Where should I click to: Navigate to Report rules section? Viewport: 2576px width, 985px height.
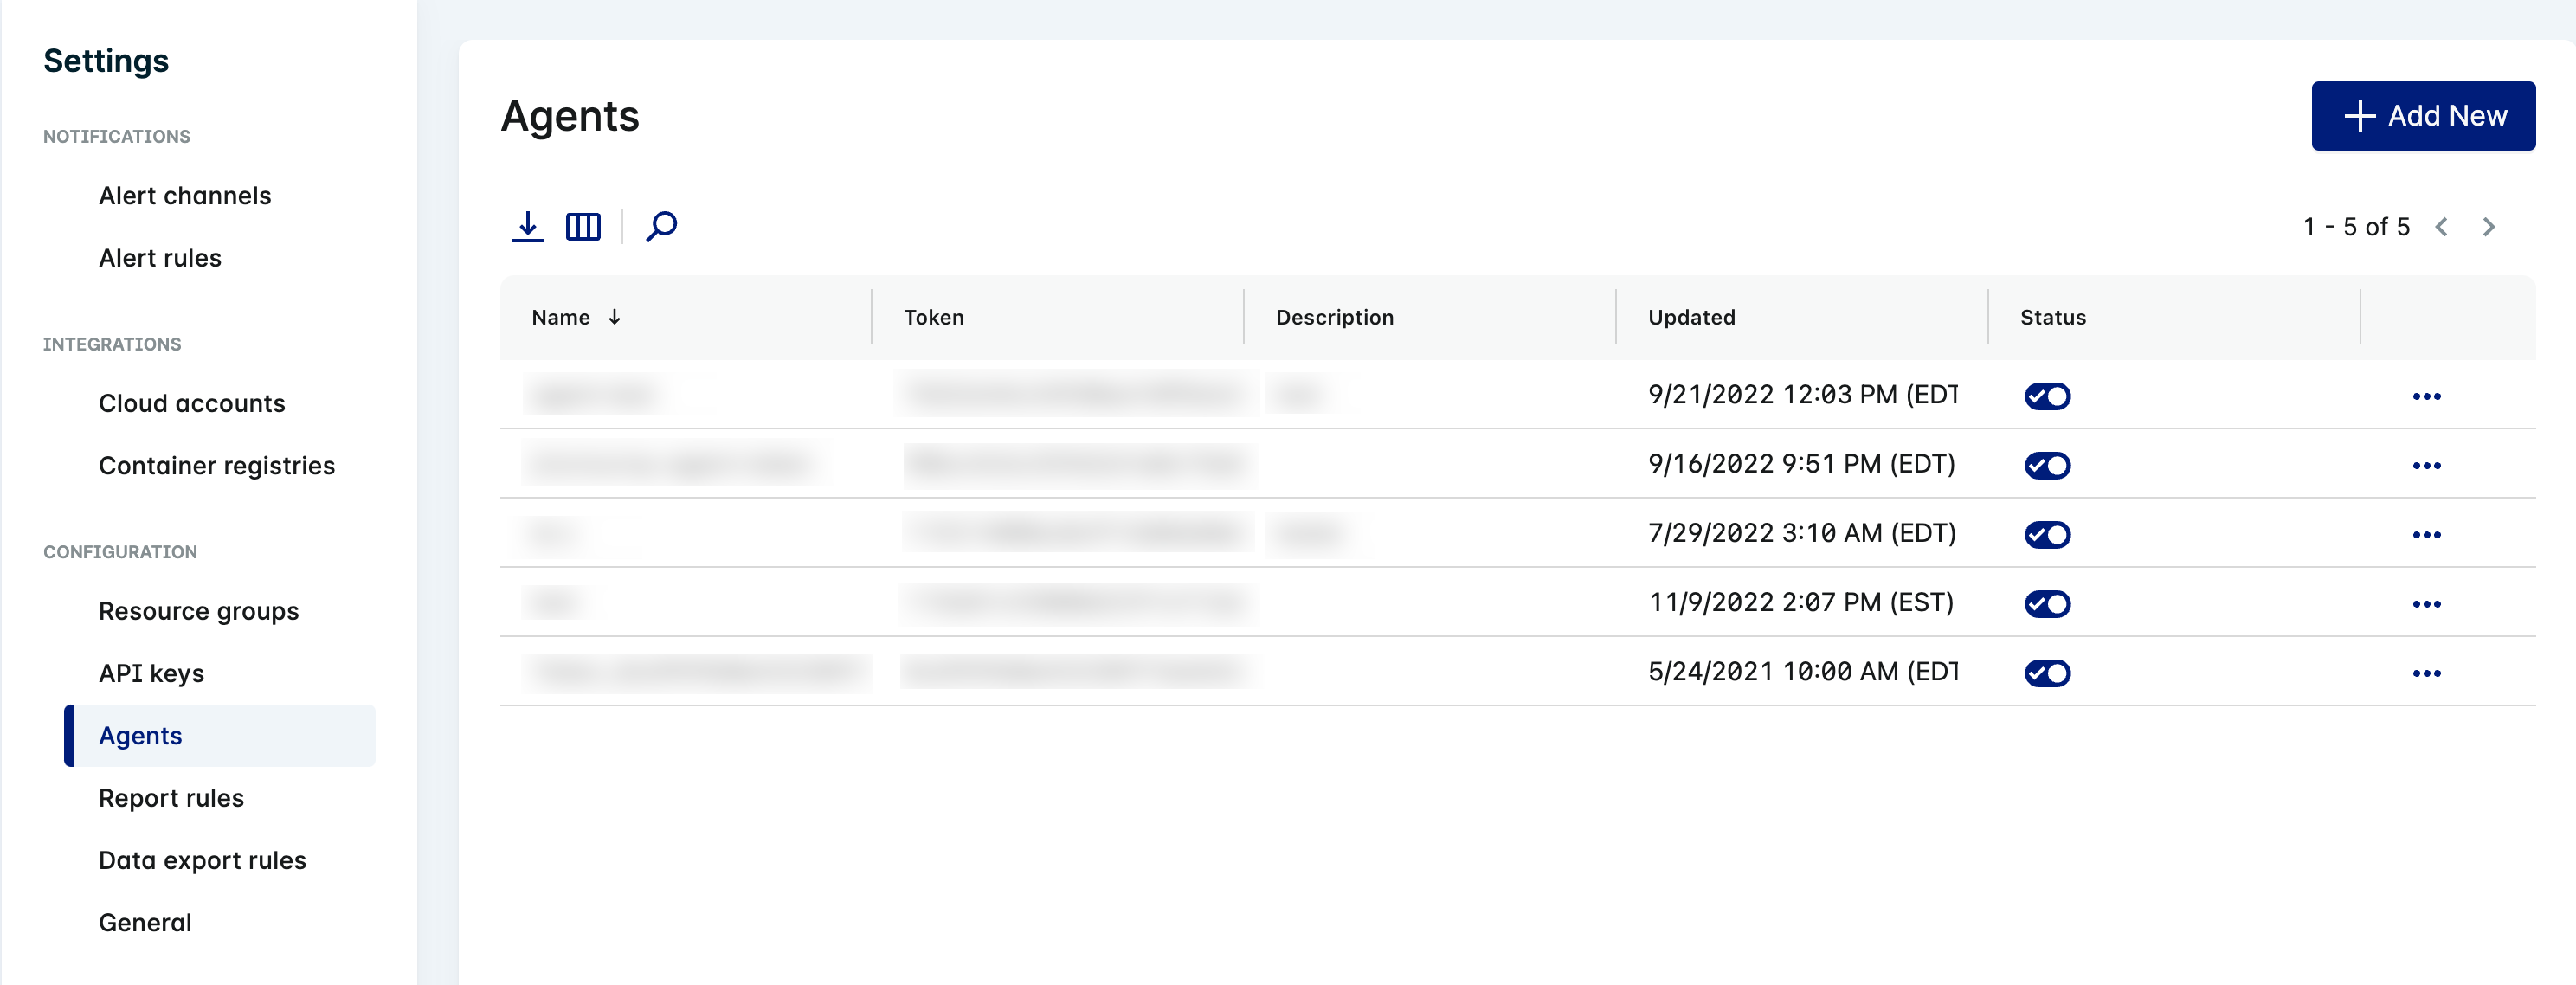[169, 798]
